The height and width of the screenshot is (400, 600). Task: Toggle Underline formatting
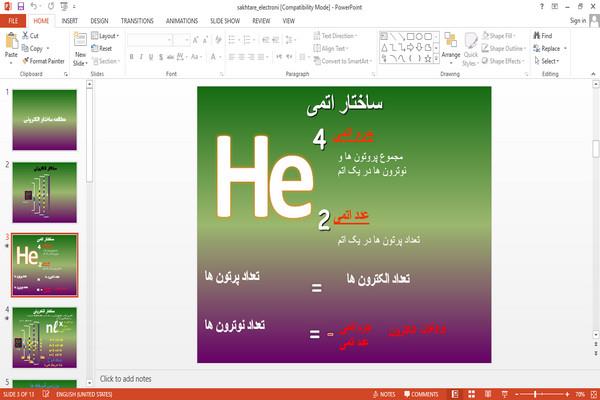coord(151,57)
